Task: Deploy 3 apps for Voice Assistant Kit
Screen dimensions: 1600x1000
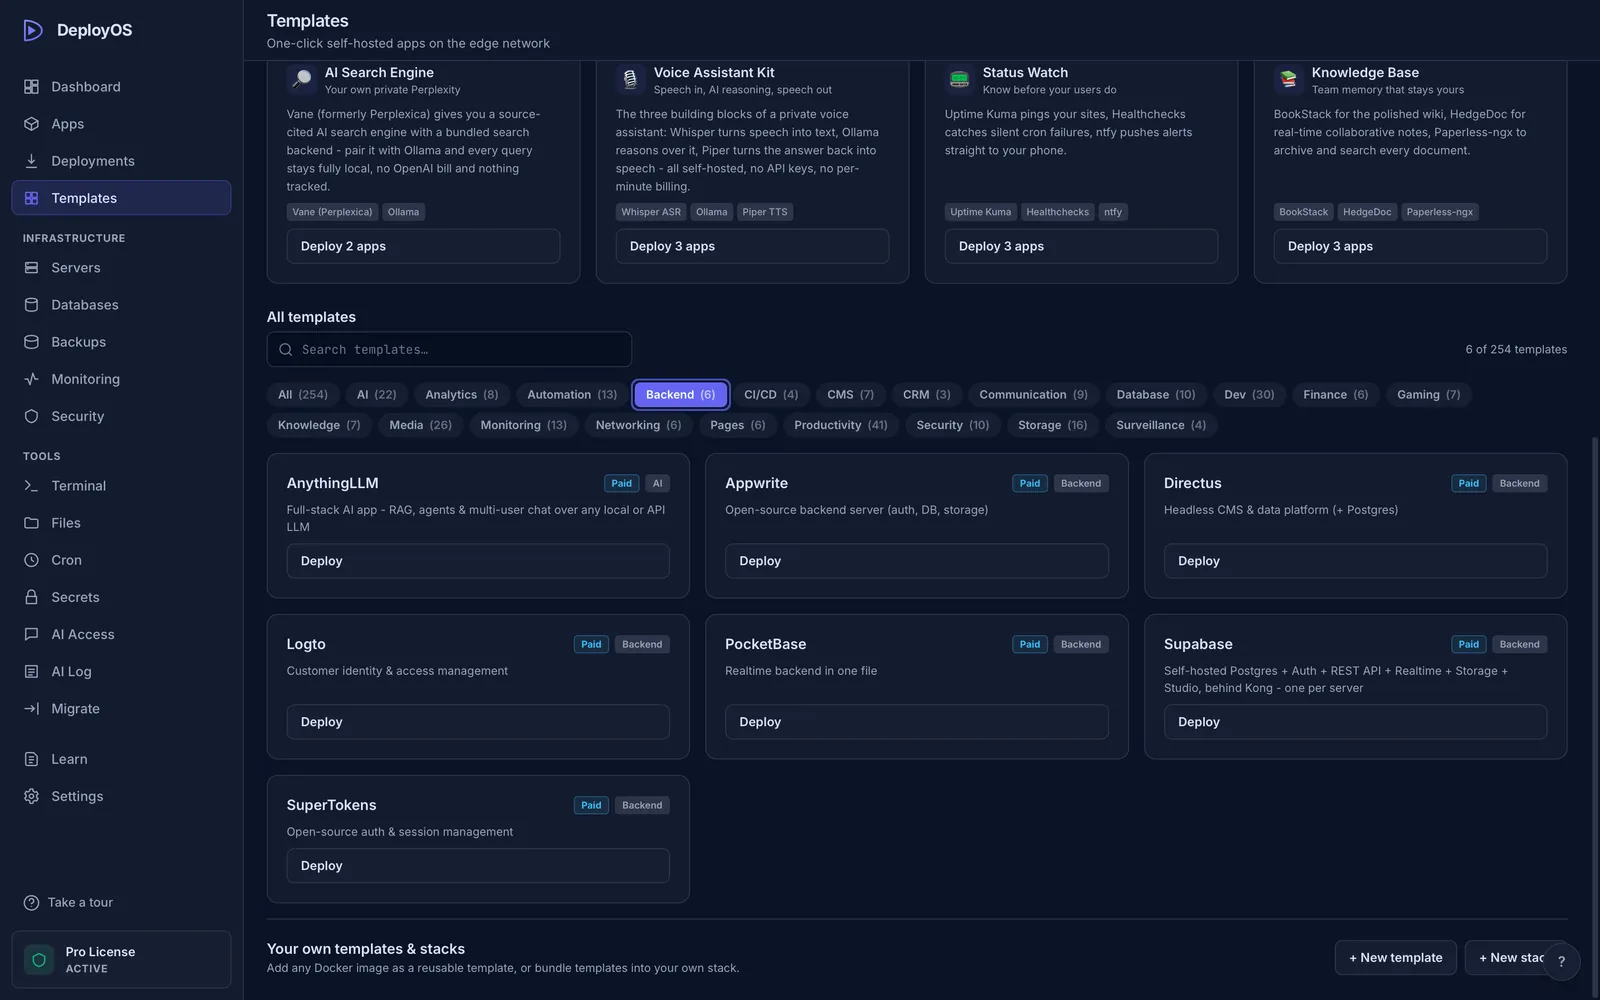Action: coord(752,246)
